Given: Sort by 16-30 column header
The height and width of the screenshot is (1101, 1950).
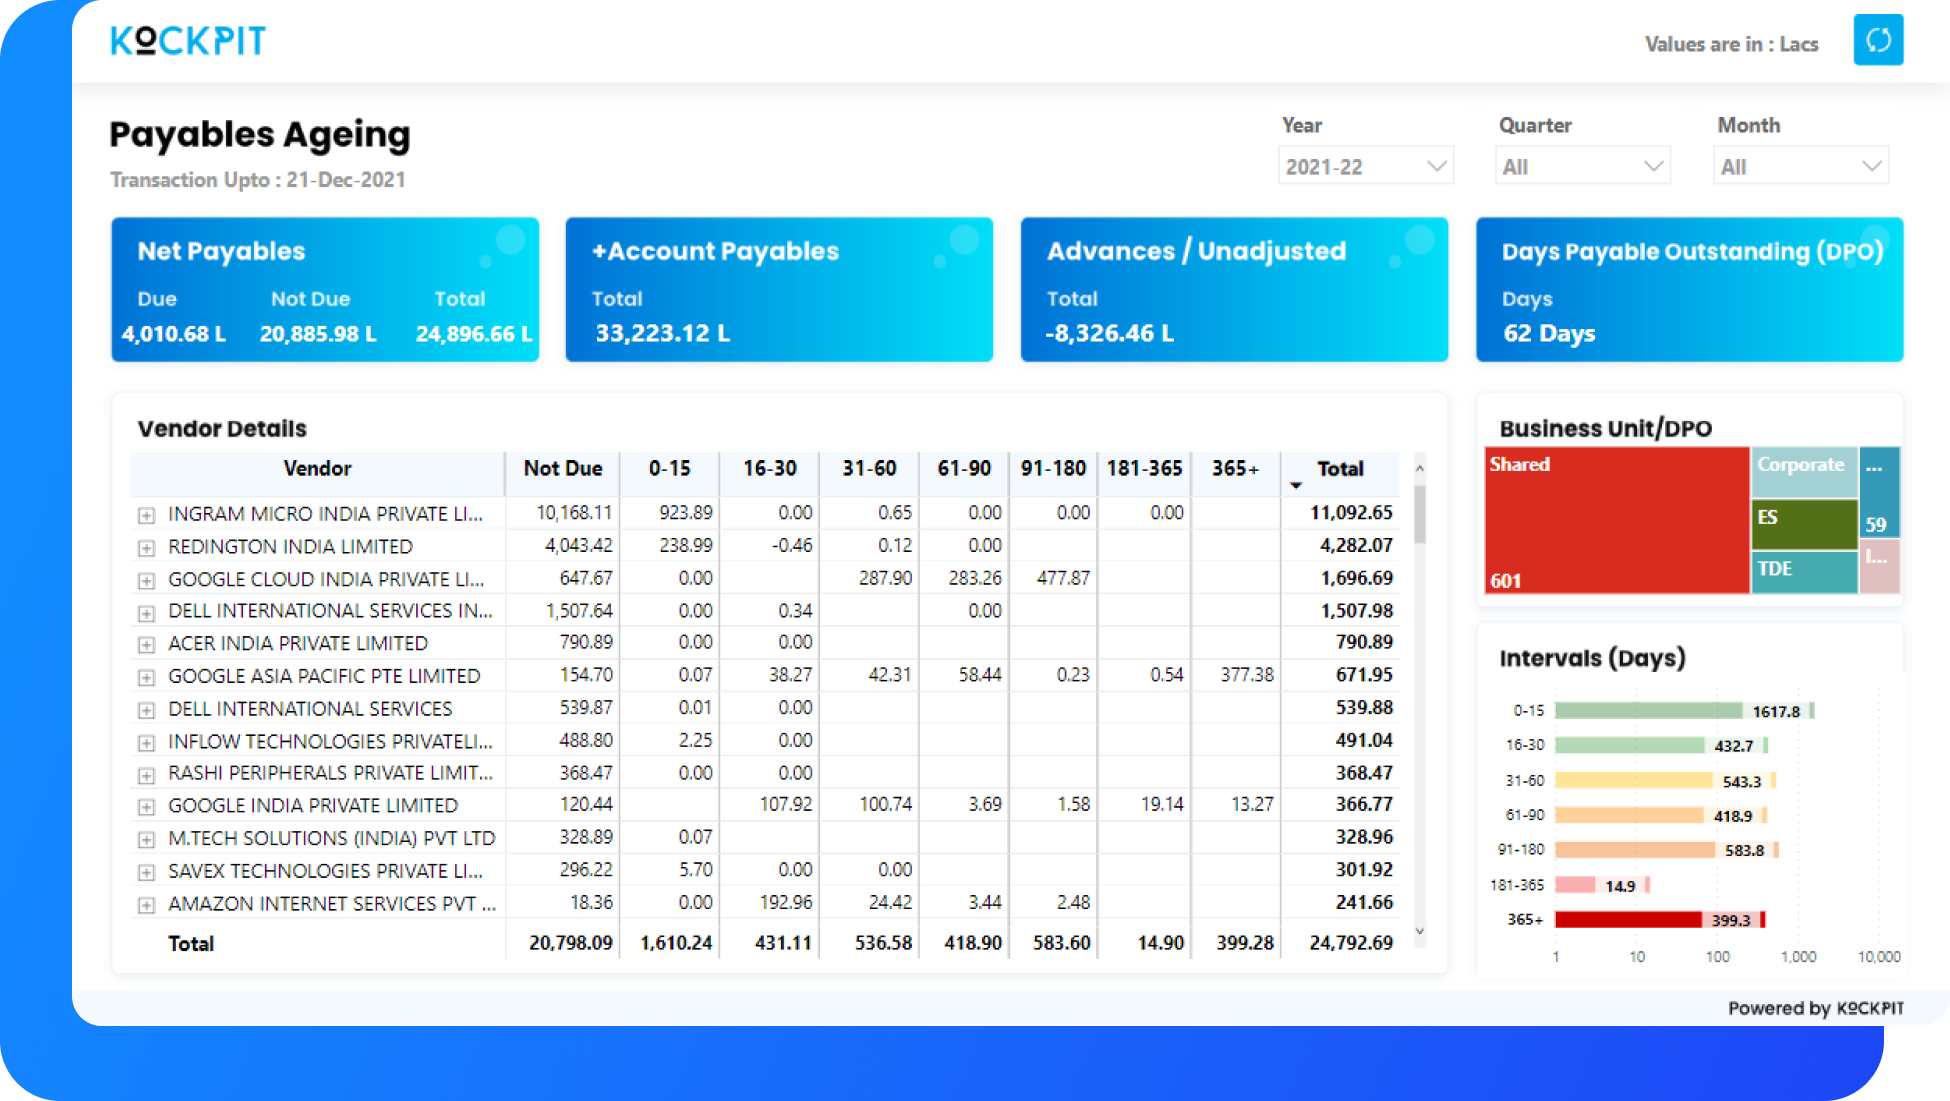Looking at the screenshot, I should [769, 469].
